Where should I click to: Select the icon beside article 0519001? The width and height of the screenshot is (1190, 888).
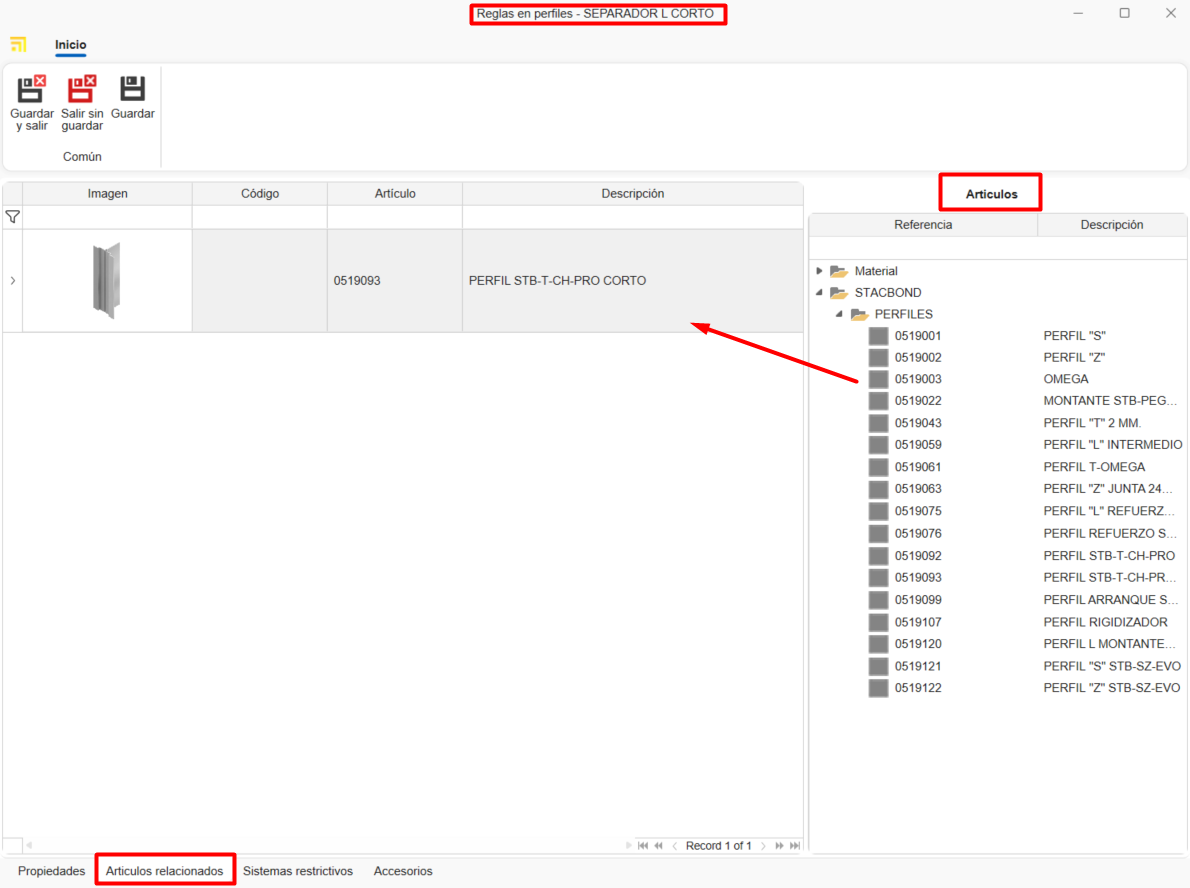point(878,336)
